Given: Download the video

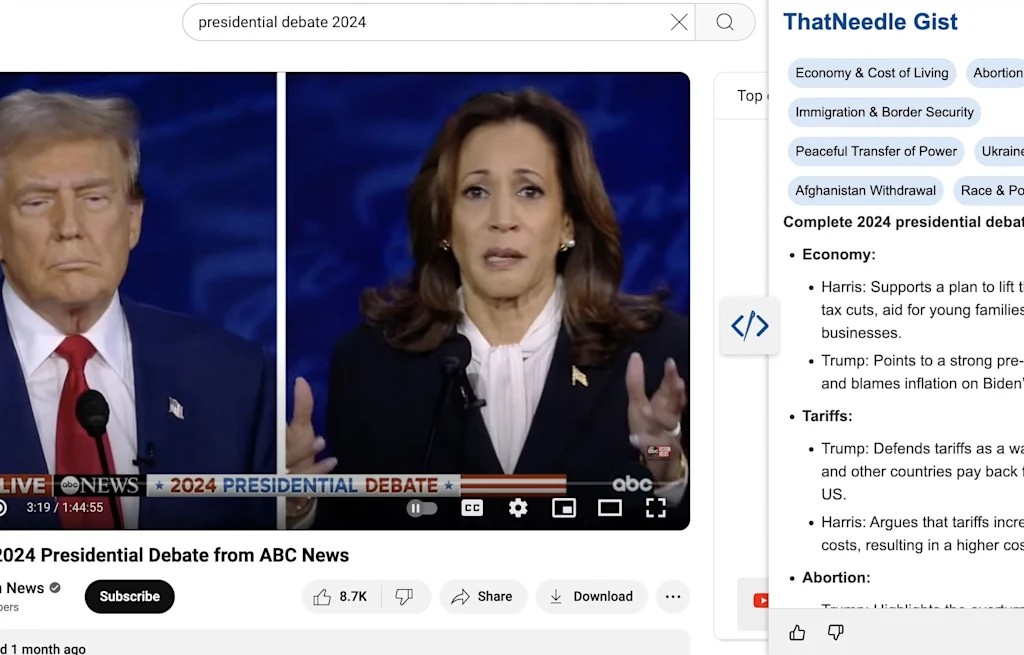Looking at the screenshot, I should (x=592, y=596).
